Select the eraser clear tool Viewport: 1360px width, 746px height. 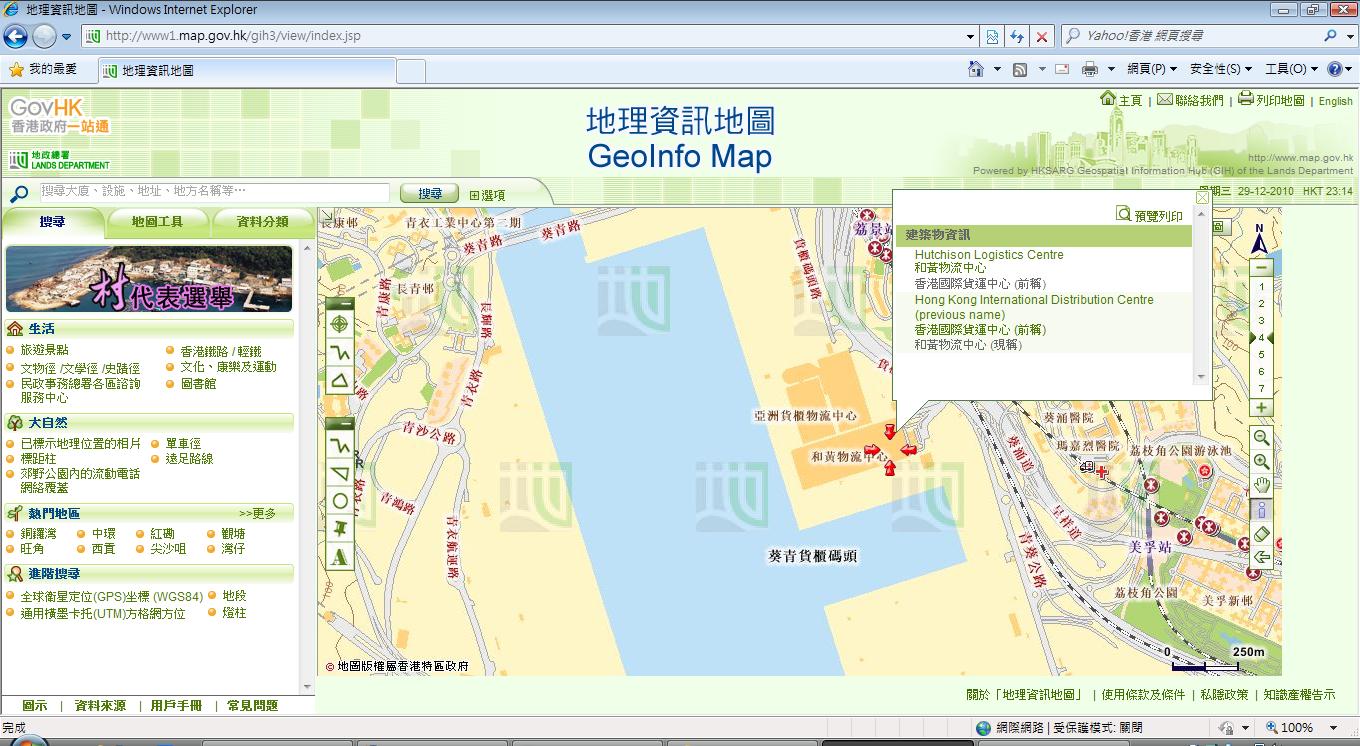tap(1262, 534)
